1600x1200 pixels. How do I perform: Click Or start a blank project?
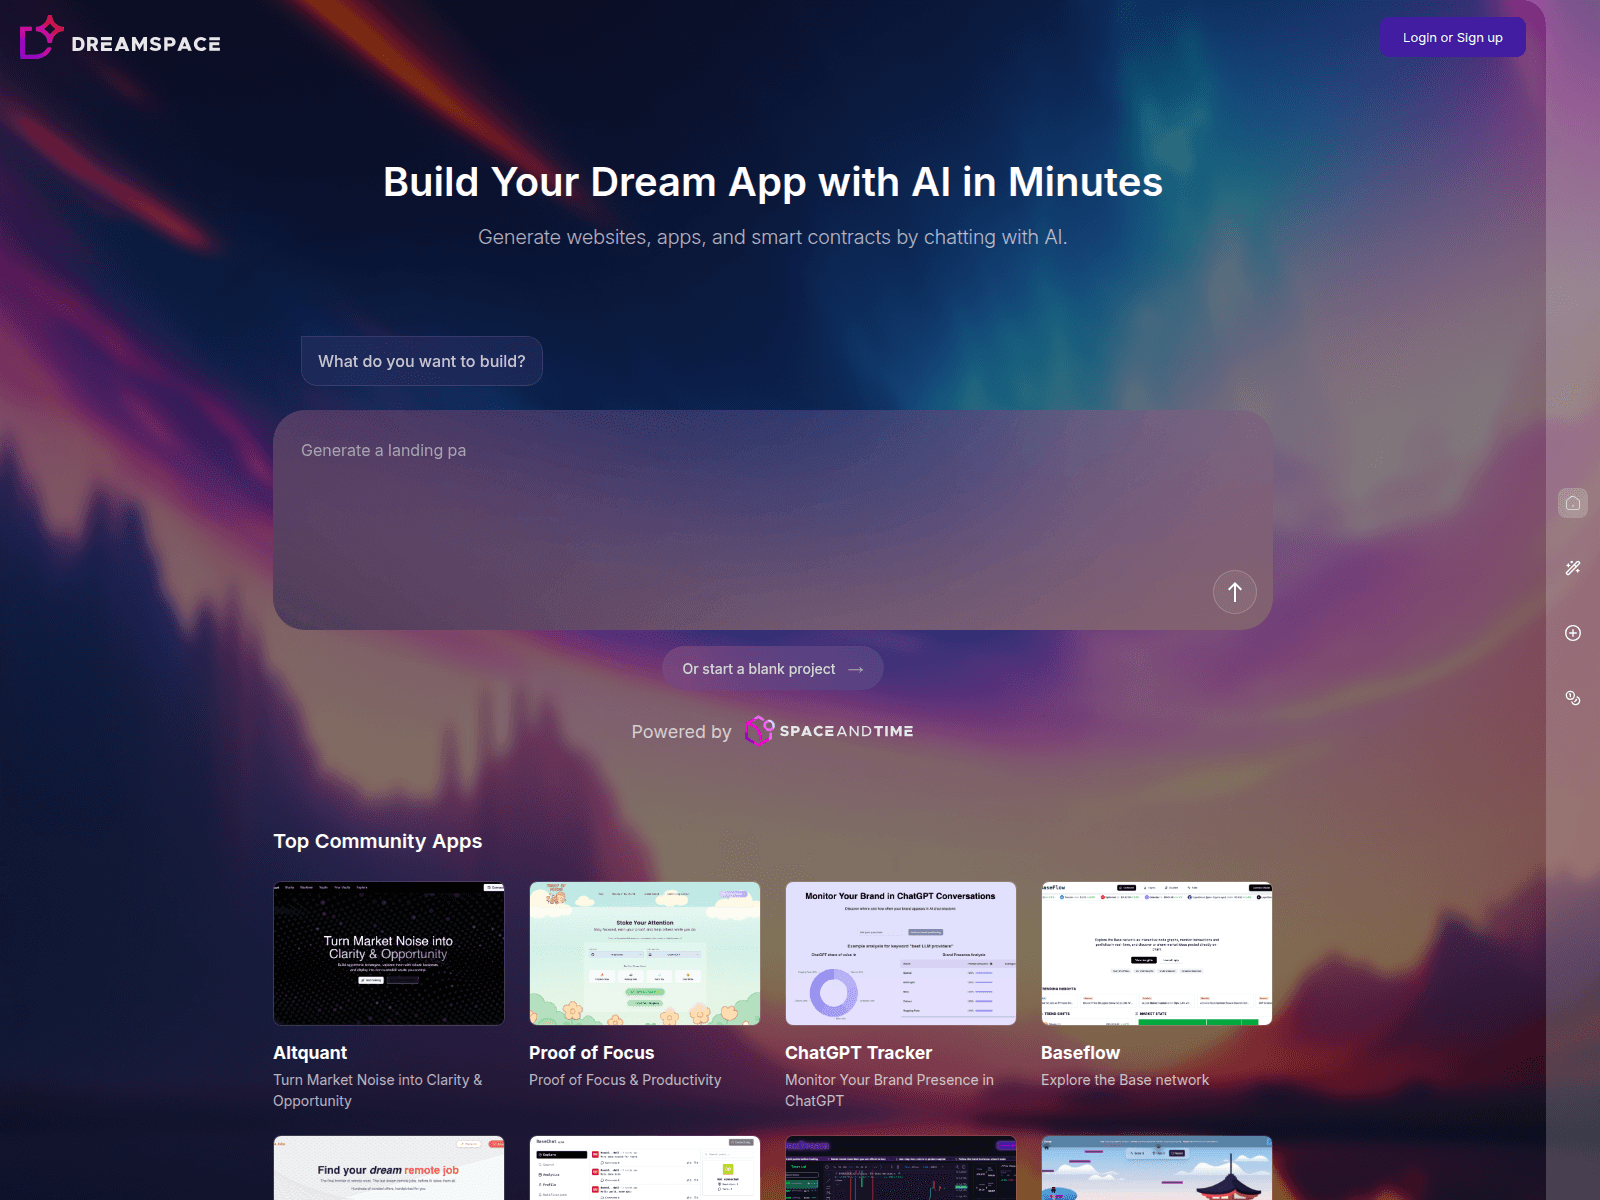(773, 668)
